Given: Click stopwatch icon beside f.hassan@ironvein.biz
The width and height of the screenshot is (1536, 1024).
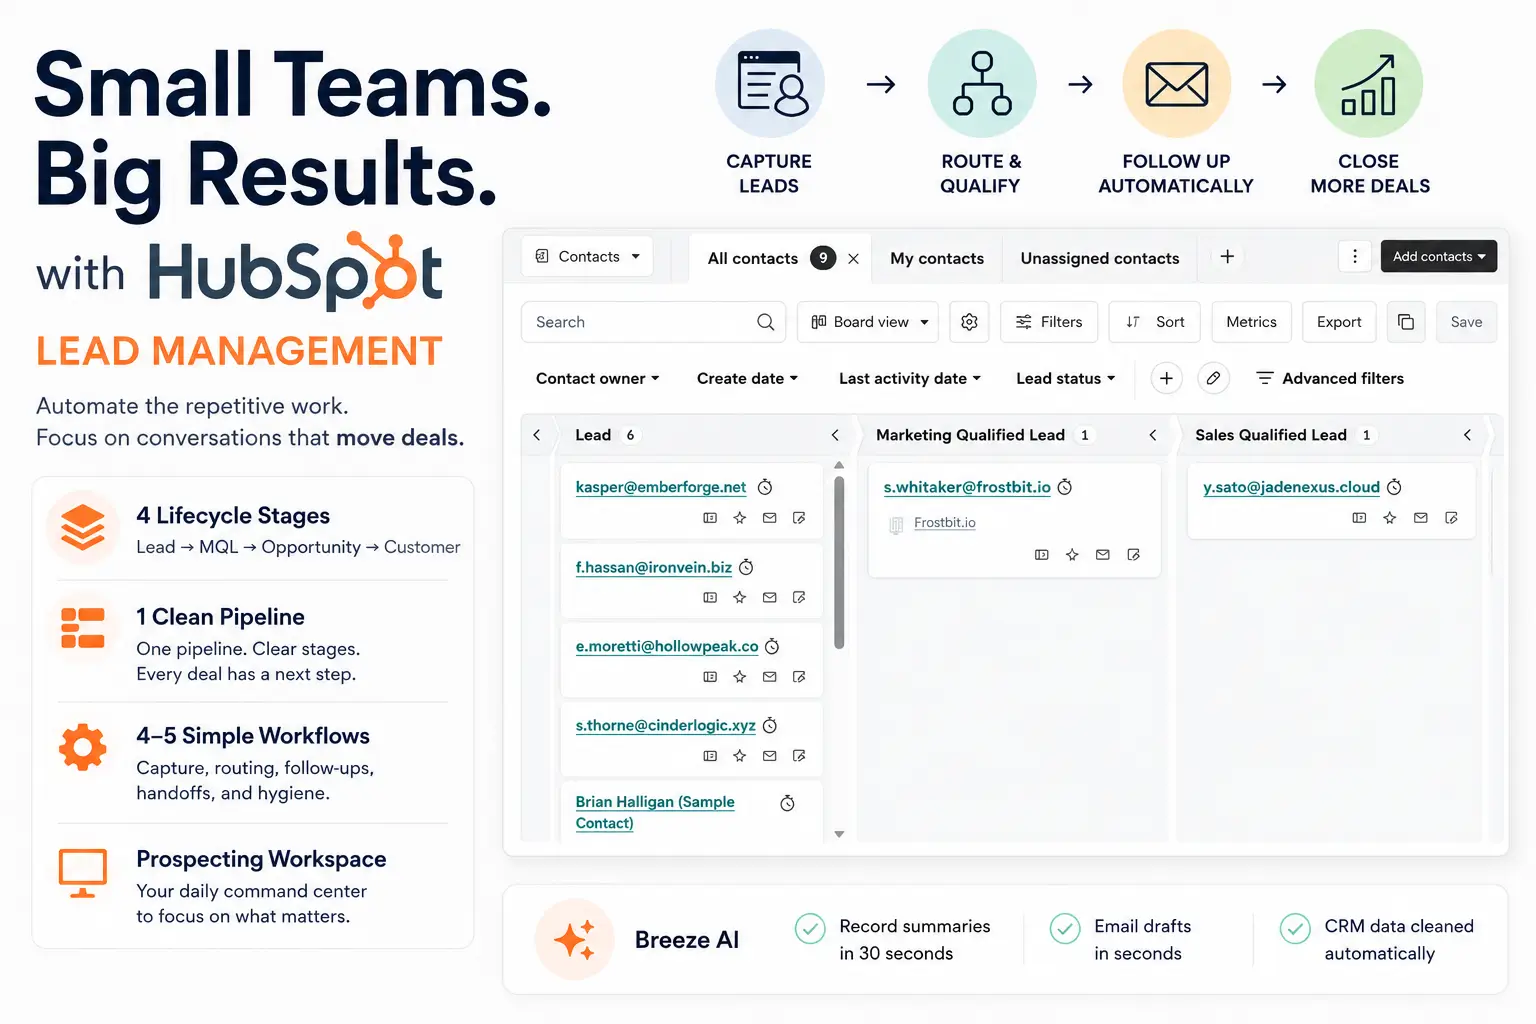Looking at the screenshot, I should [746, 567].
